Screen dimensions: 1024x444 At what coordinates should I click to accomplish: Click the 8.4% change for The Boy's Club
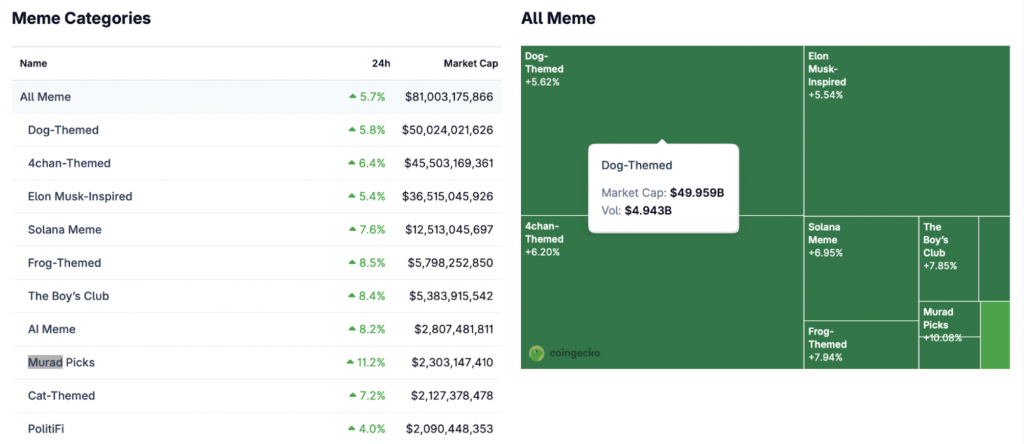tap(367, 296)
